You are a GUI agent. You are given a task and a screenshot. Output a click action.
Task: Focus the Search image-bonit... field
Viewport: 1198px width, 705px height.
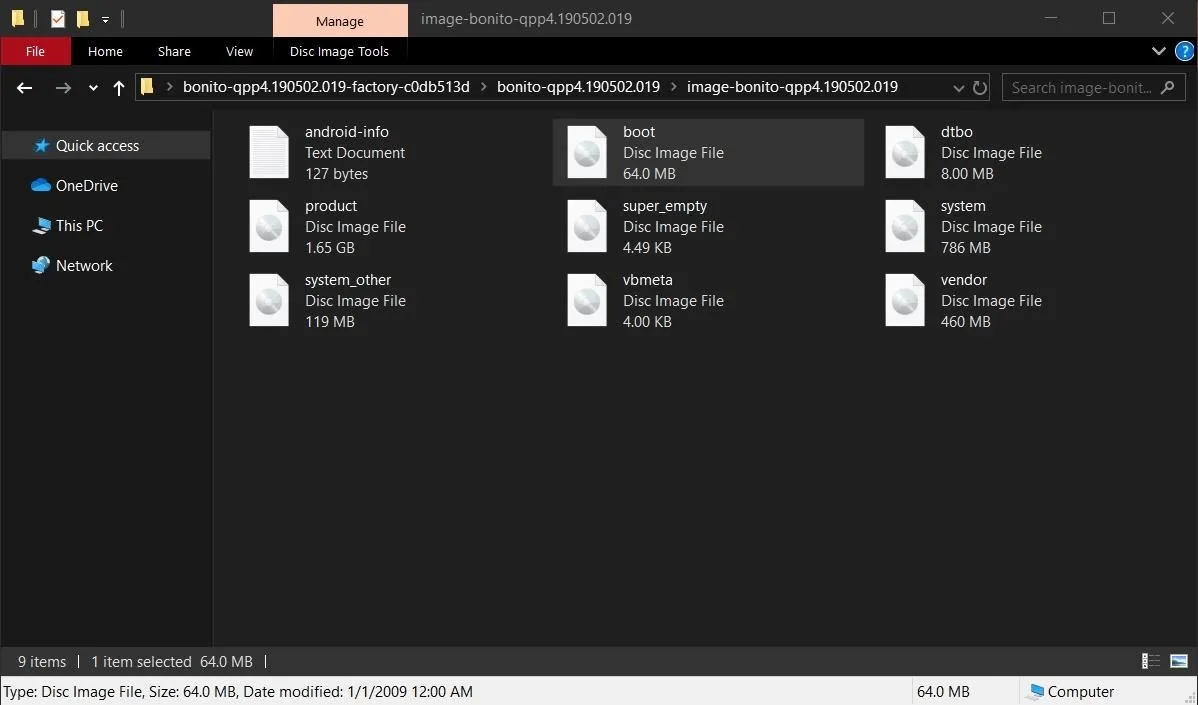pyautogui.click(x=1093, y=88)
